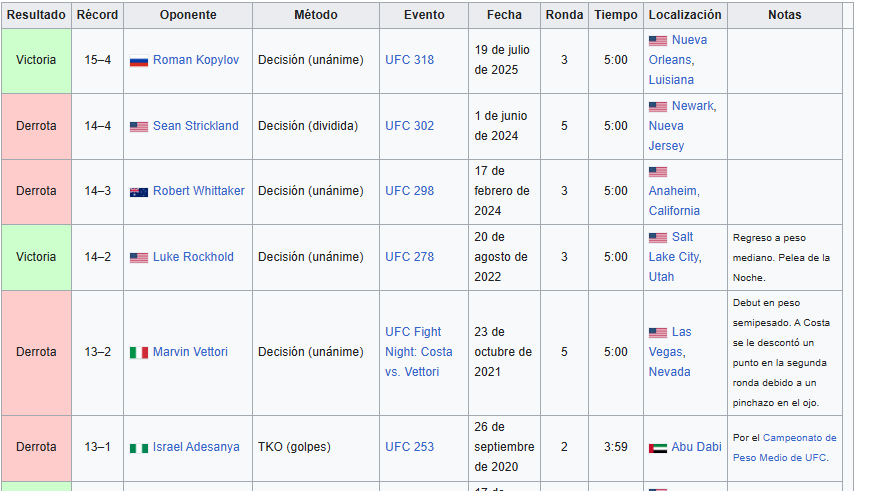Click the Fecha column header
Screen dimensions: 885x491
tap(504, 15)
